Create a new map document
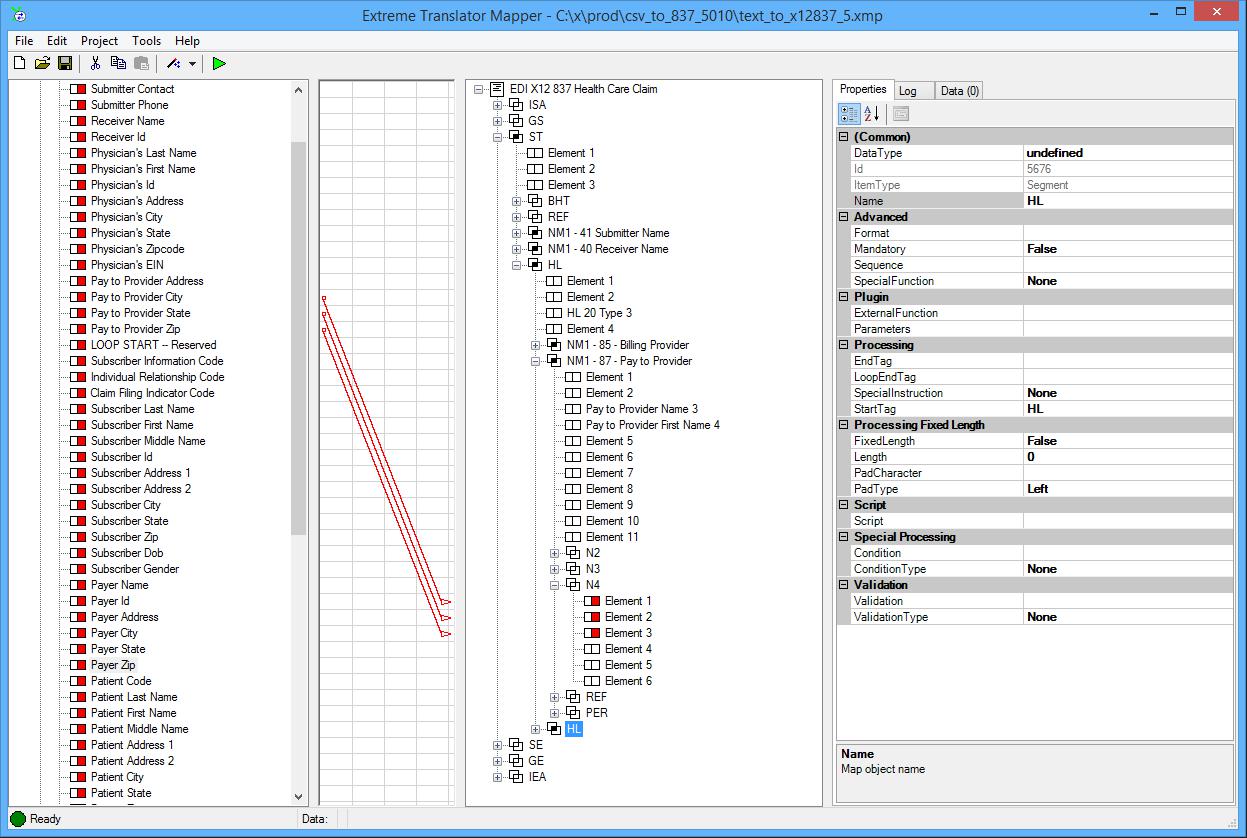The height and width of the screenshot is (838, 1247). tap(18, 62)
